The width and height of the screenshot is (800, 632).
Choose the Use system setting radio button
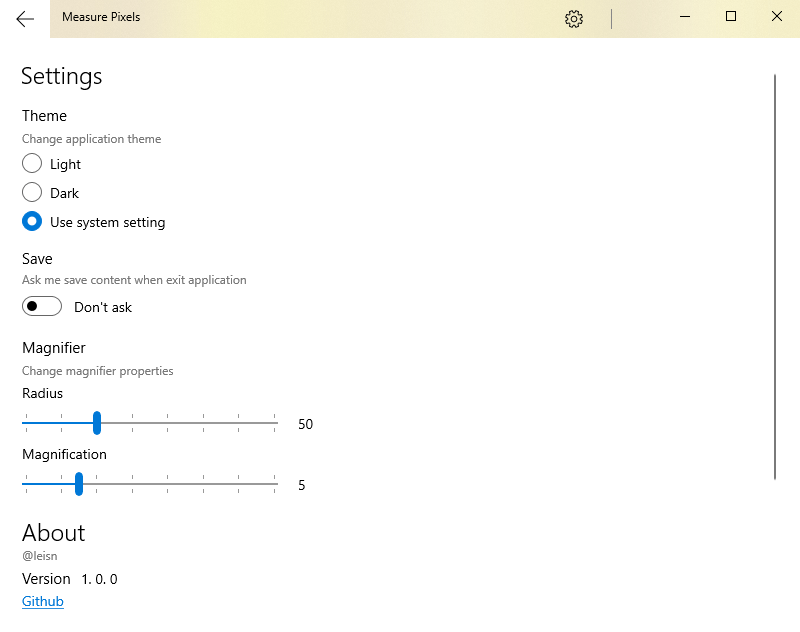[32, 222]
